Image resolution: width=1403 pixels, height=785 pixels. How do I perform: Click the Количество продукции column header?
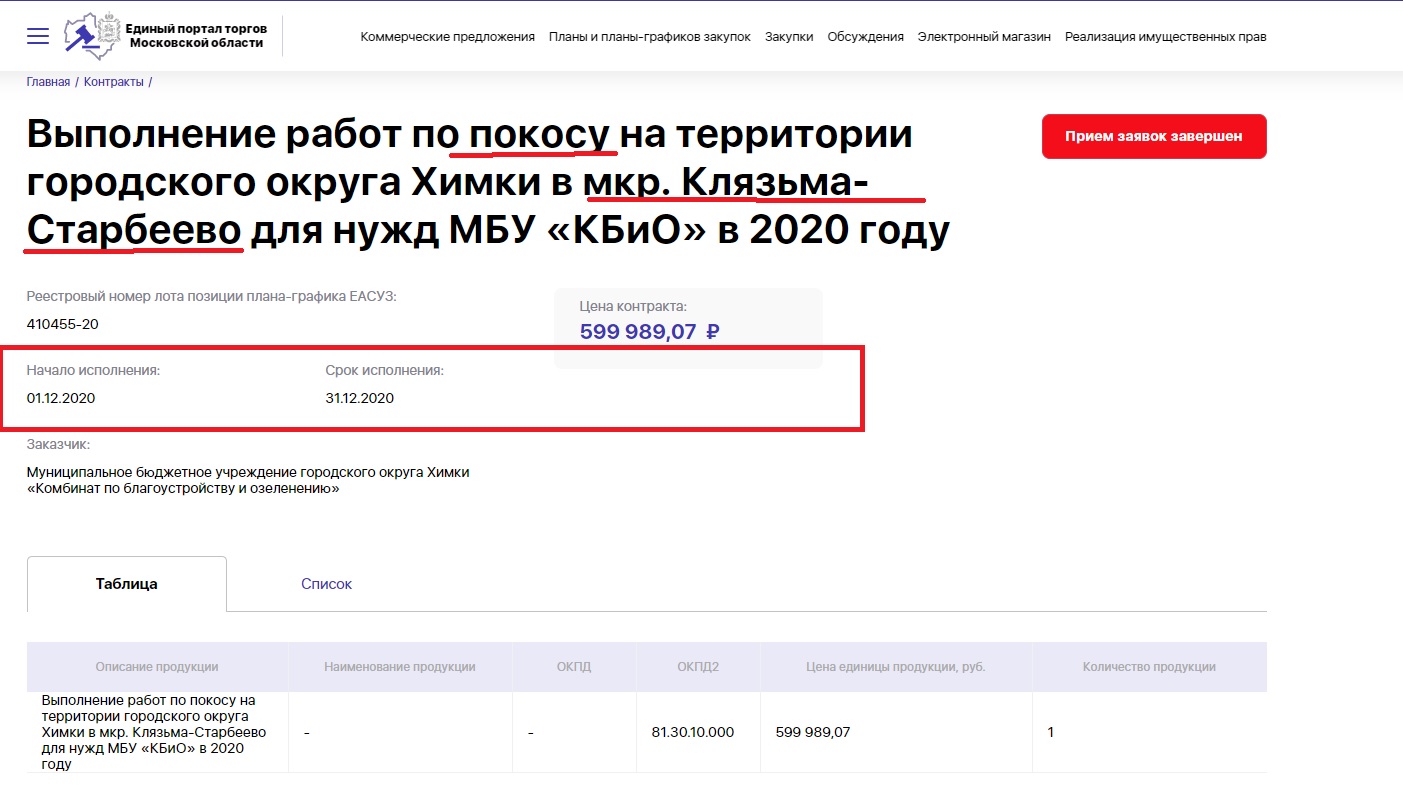(1148, 667)
